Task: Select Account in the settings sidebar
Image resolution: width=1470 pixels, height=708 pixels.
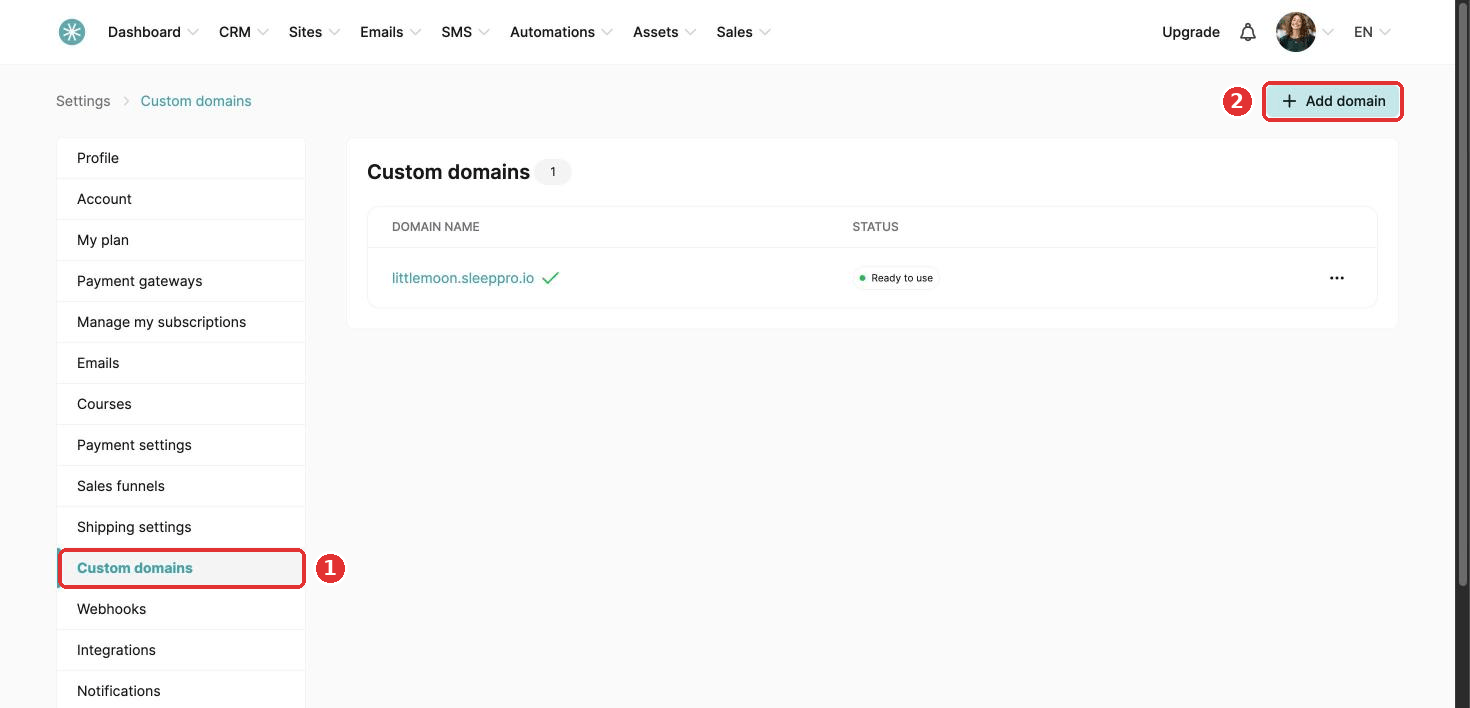Action: point(181,199)
